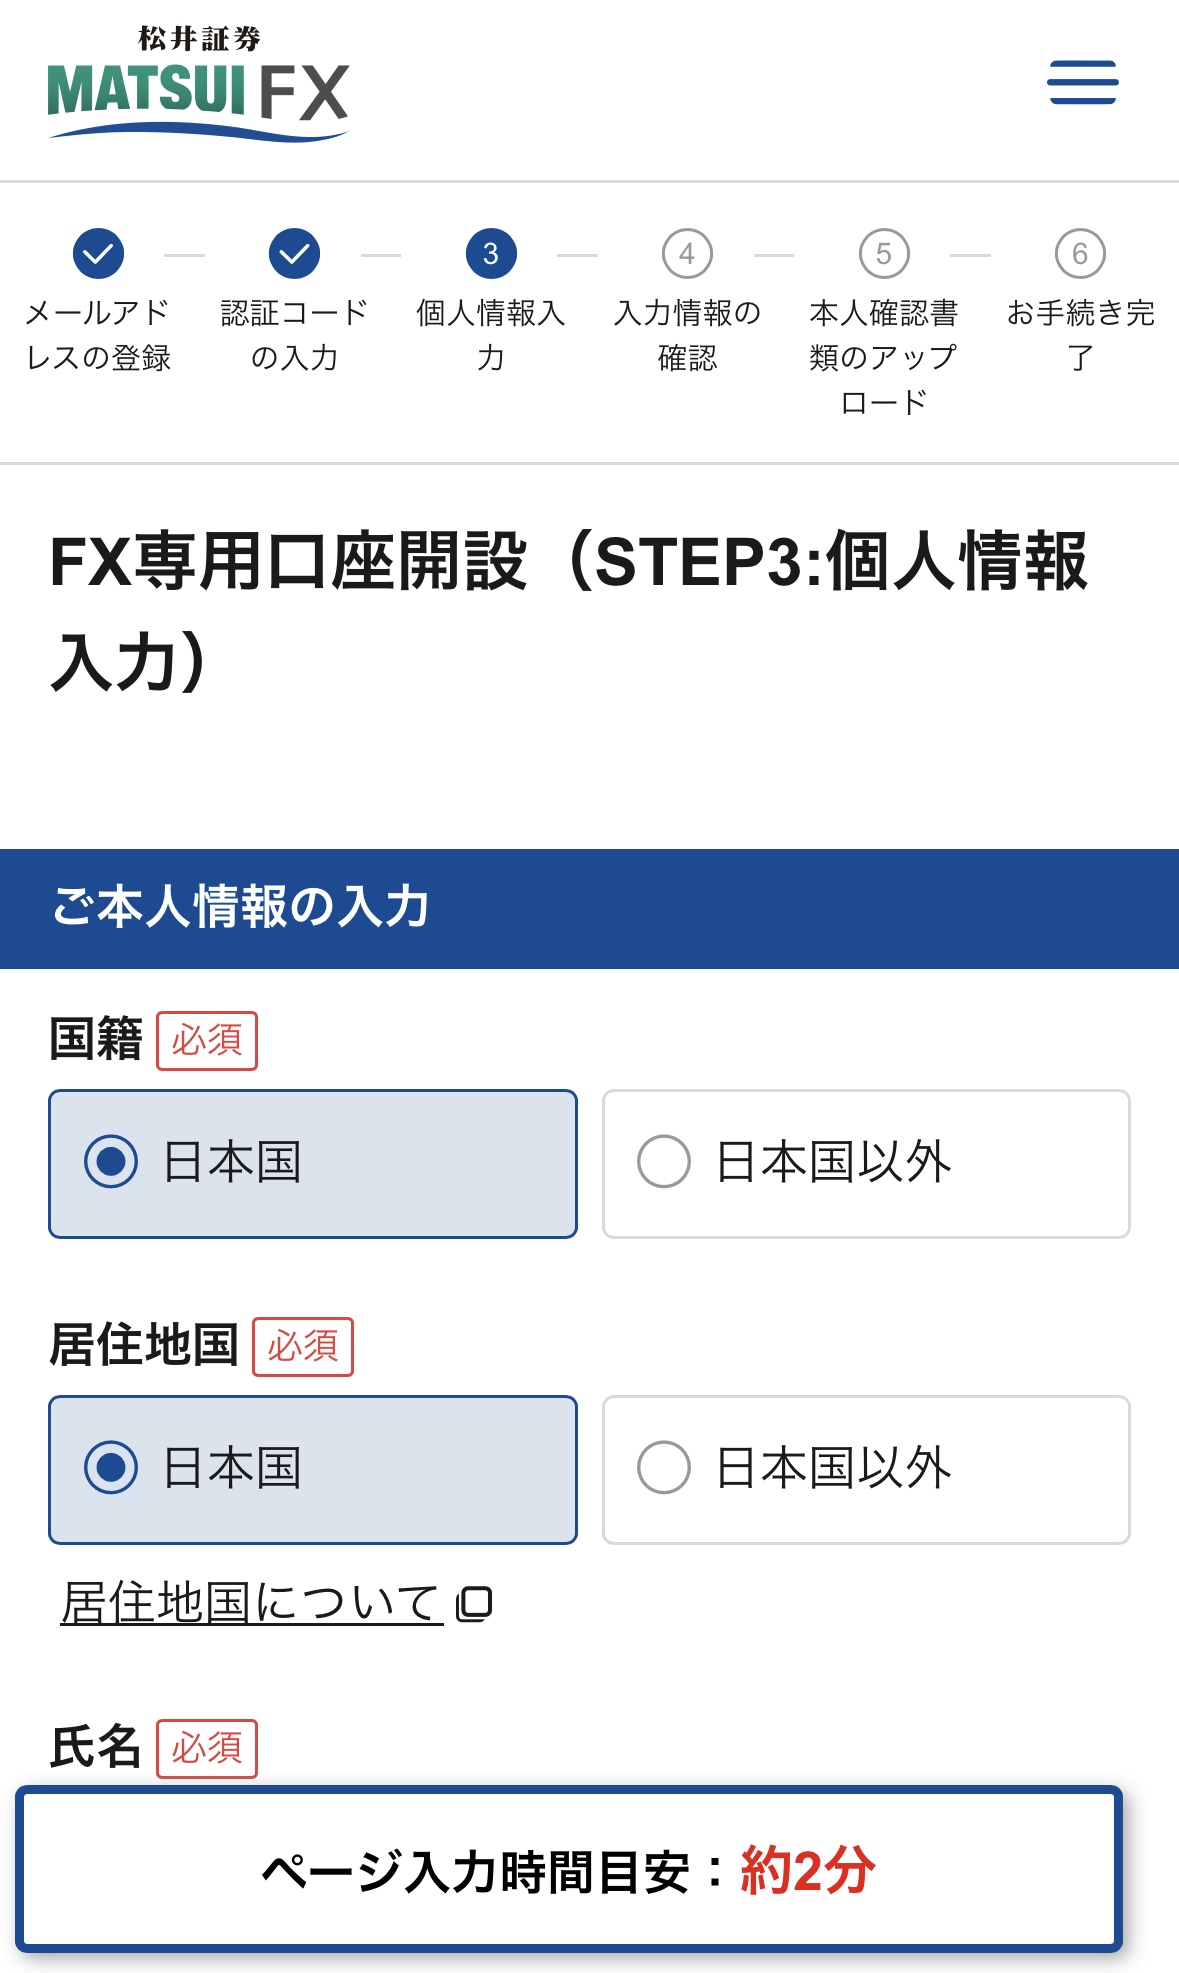This screenshot has height=1973, width=1179.
Task: Click the step 1 completed checkmark icon
Action: (x=96, y=254)
